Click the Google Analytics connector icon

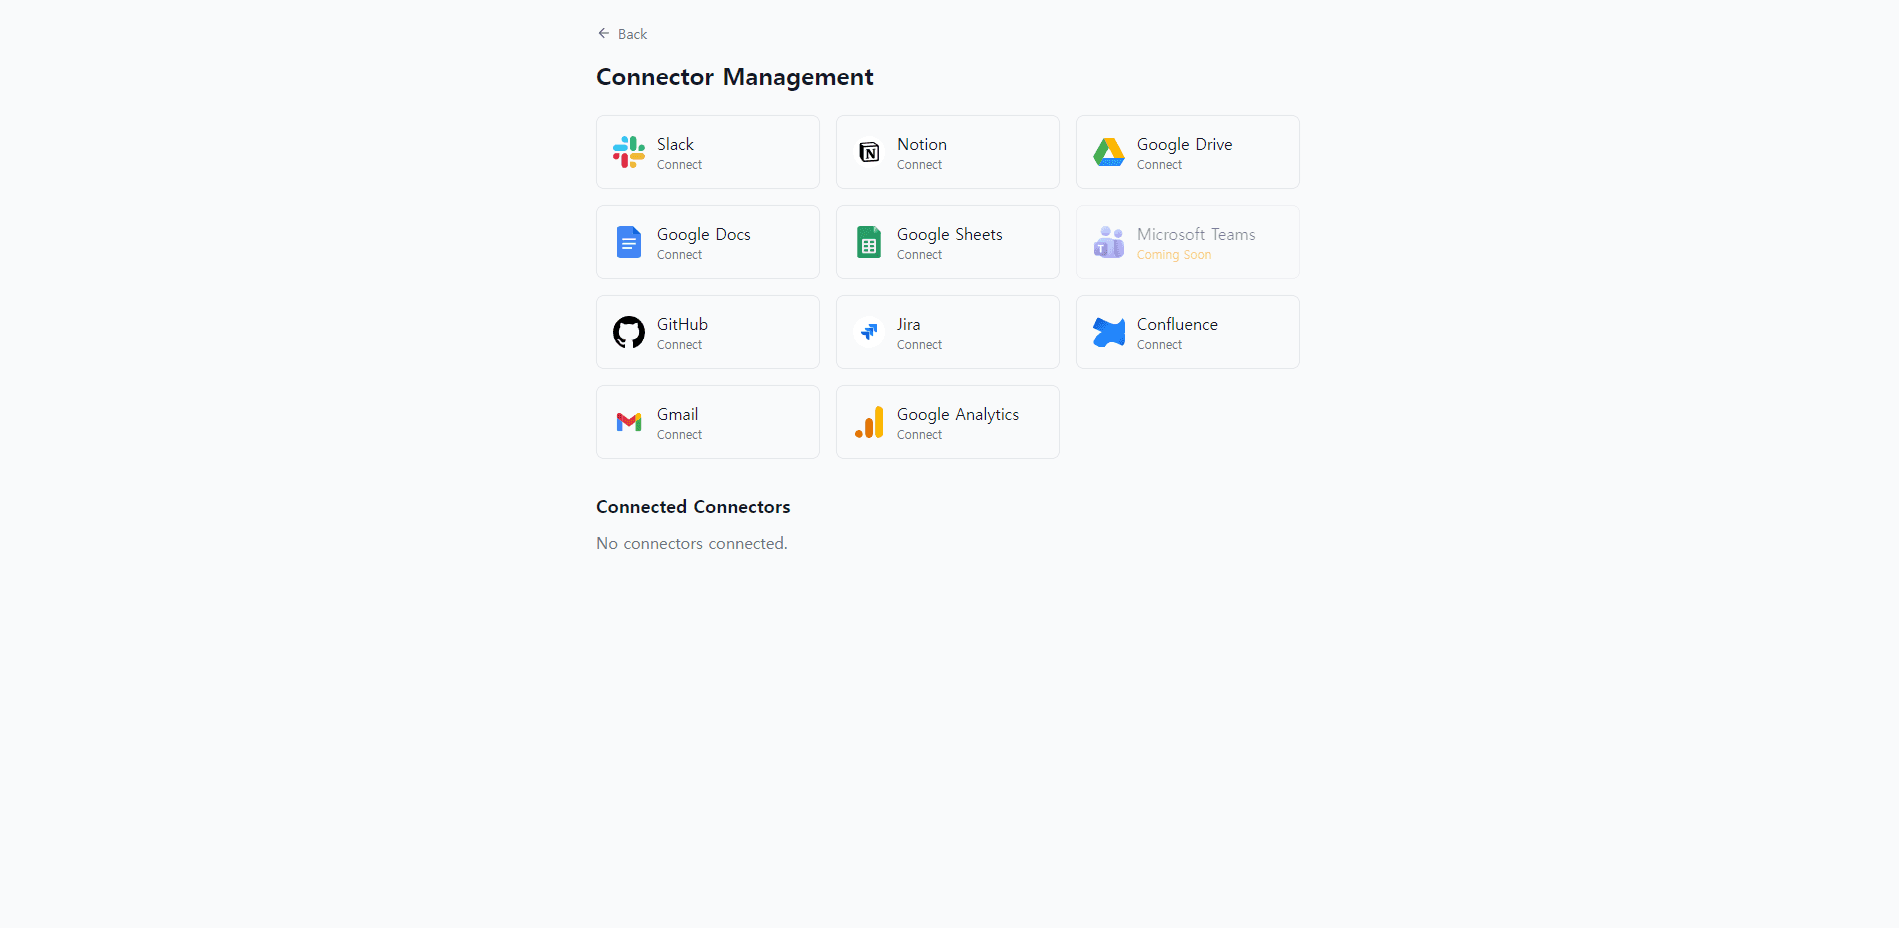868,422
